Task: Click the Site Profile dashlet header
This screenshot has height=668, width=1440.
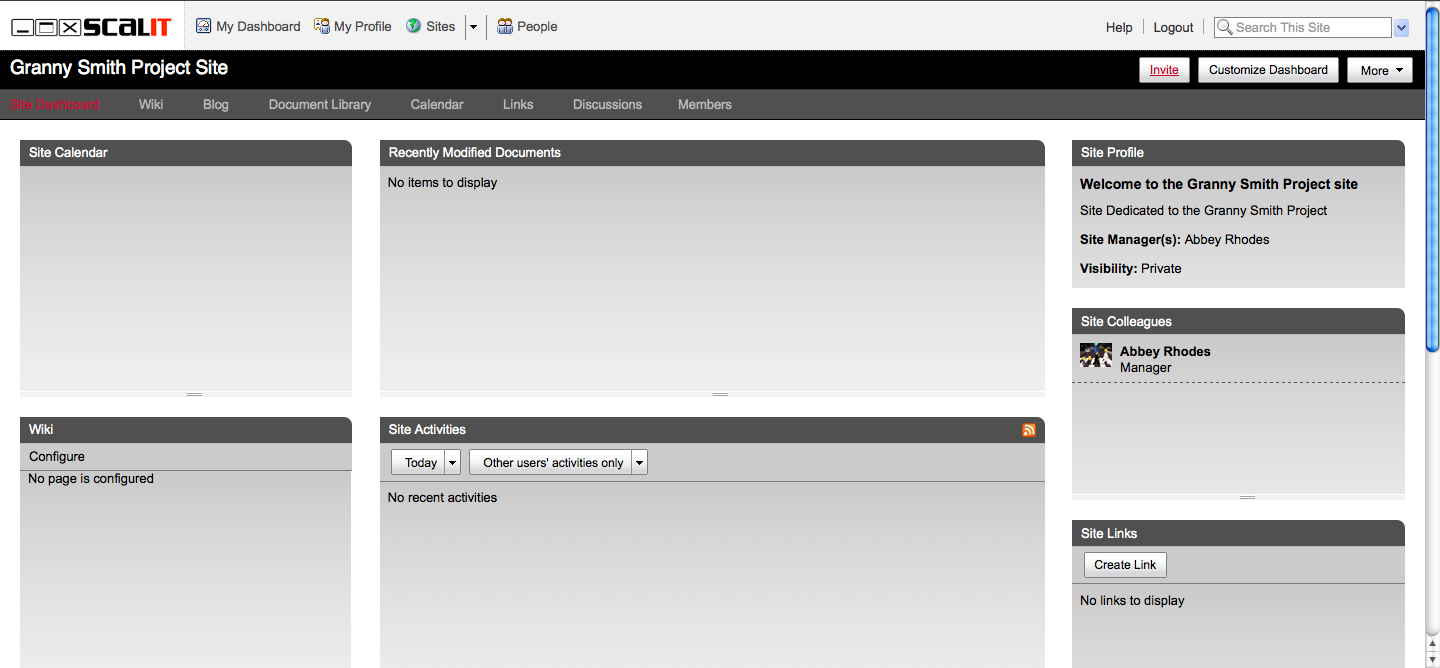Action: click(x=1238, y=153)
